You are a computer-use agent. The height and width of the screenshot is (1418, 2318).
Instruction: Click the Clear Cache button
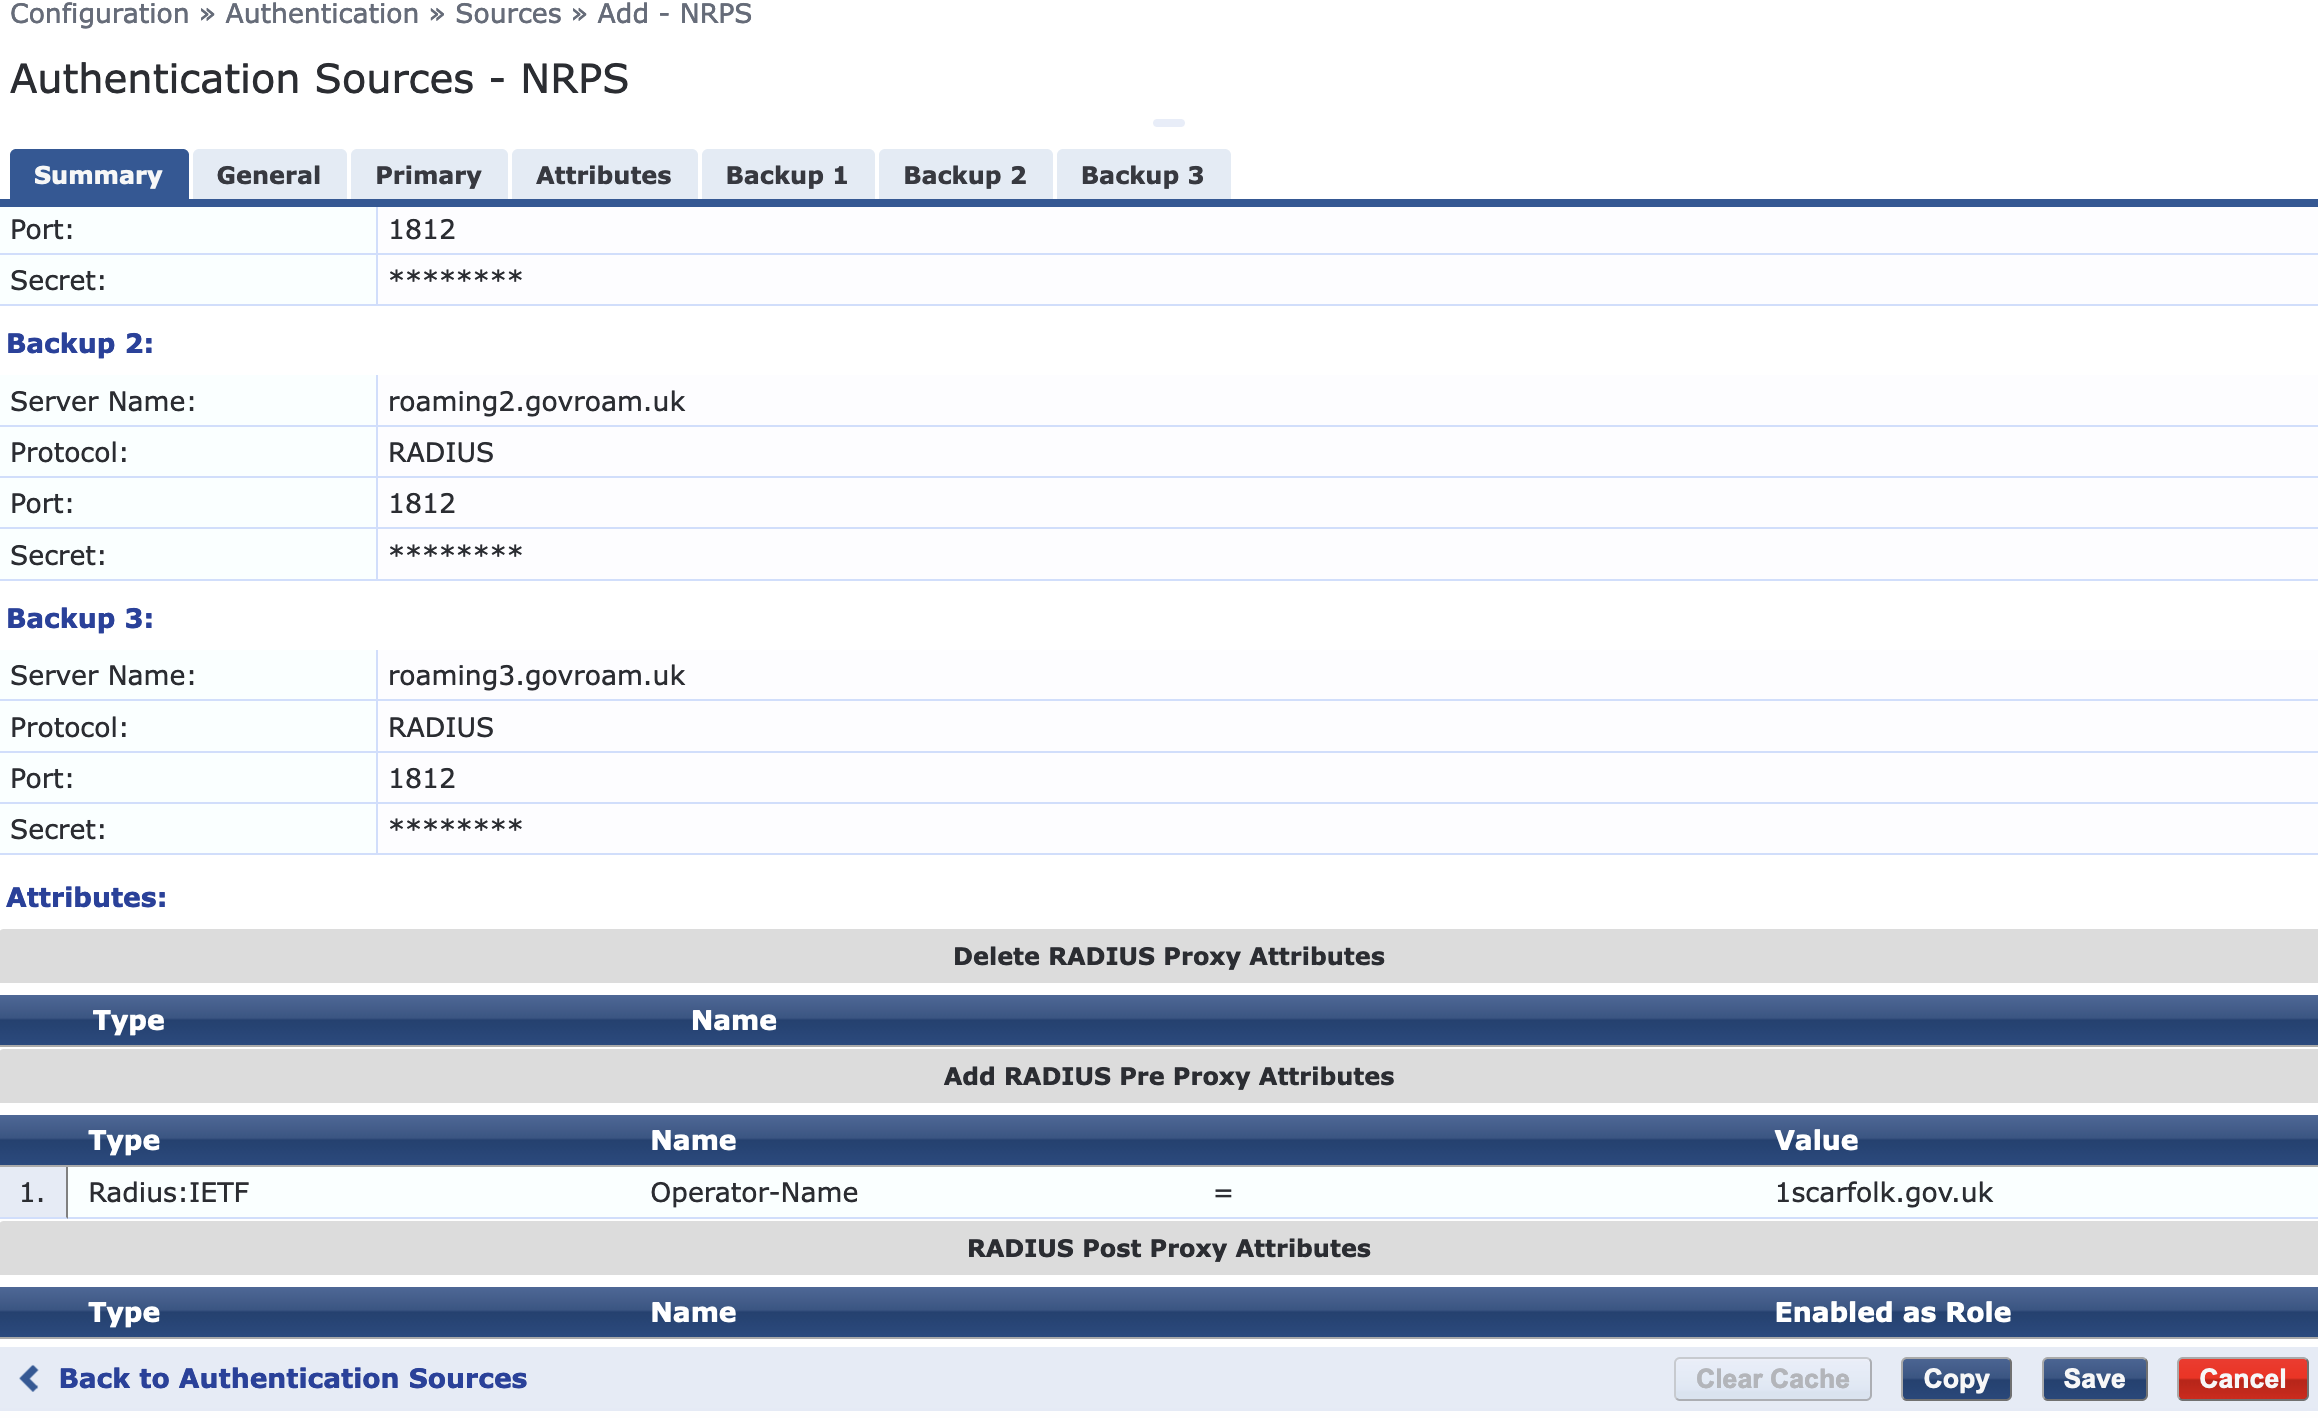click(1772, 1378)
